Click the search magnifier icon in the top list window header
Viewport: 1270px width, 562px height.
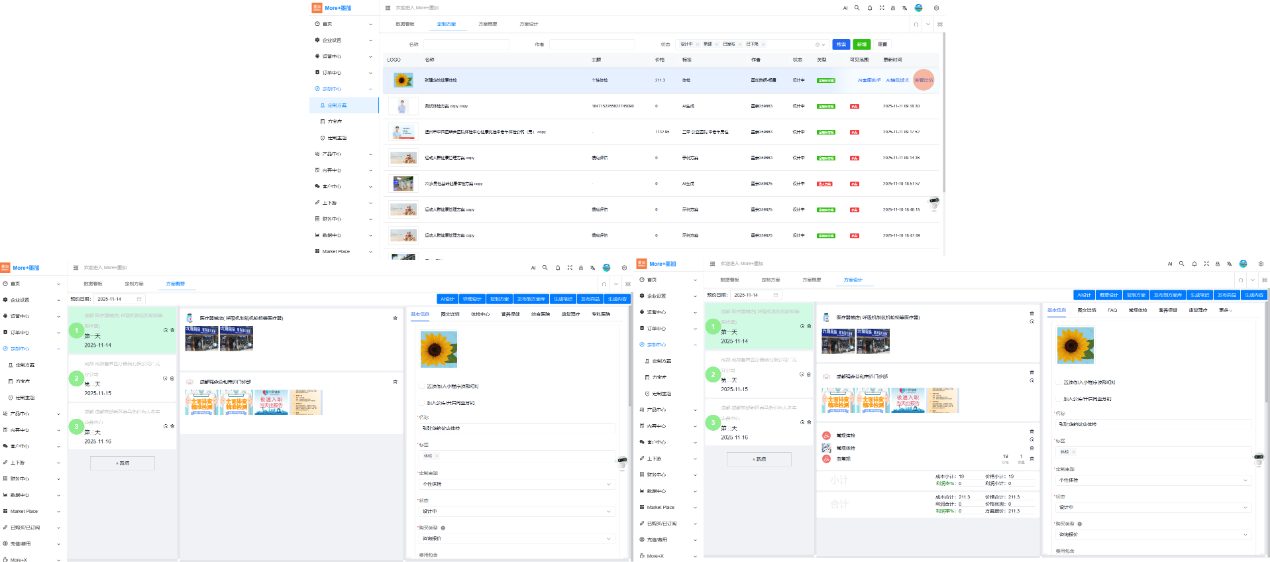(856, 7)
